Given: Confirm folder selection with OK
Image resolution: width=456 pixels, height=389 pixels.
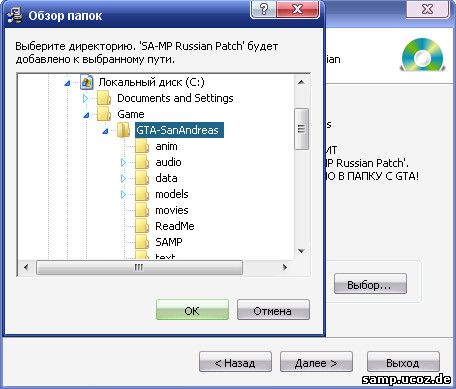Looking at the screenshot, I should pyautogui.click(x=192, y=310).
